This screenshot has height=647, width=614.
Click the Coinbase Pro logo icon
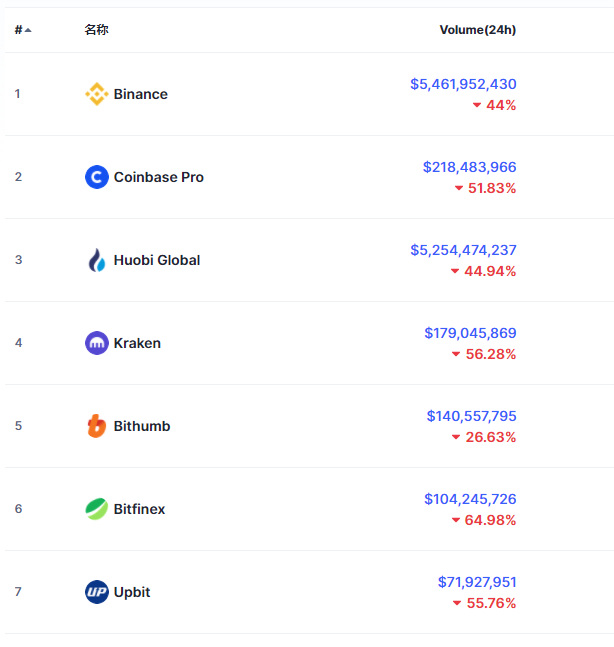[x=97, y=177]
